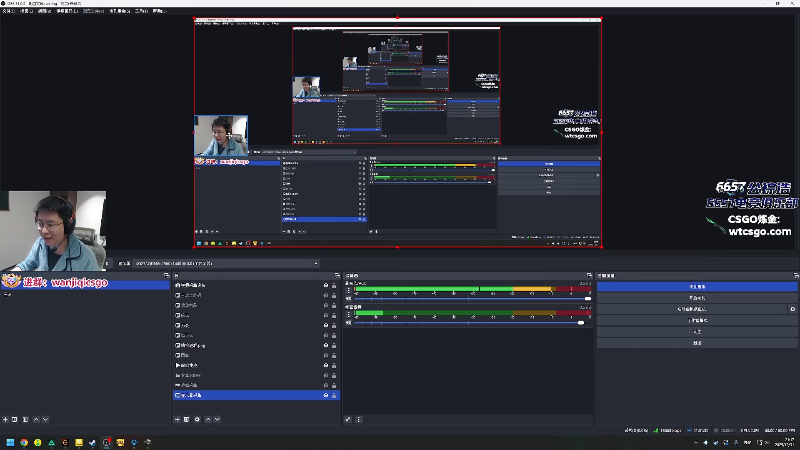Mute the first audio mixer channel

click(348, 298)
